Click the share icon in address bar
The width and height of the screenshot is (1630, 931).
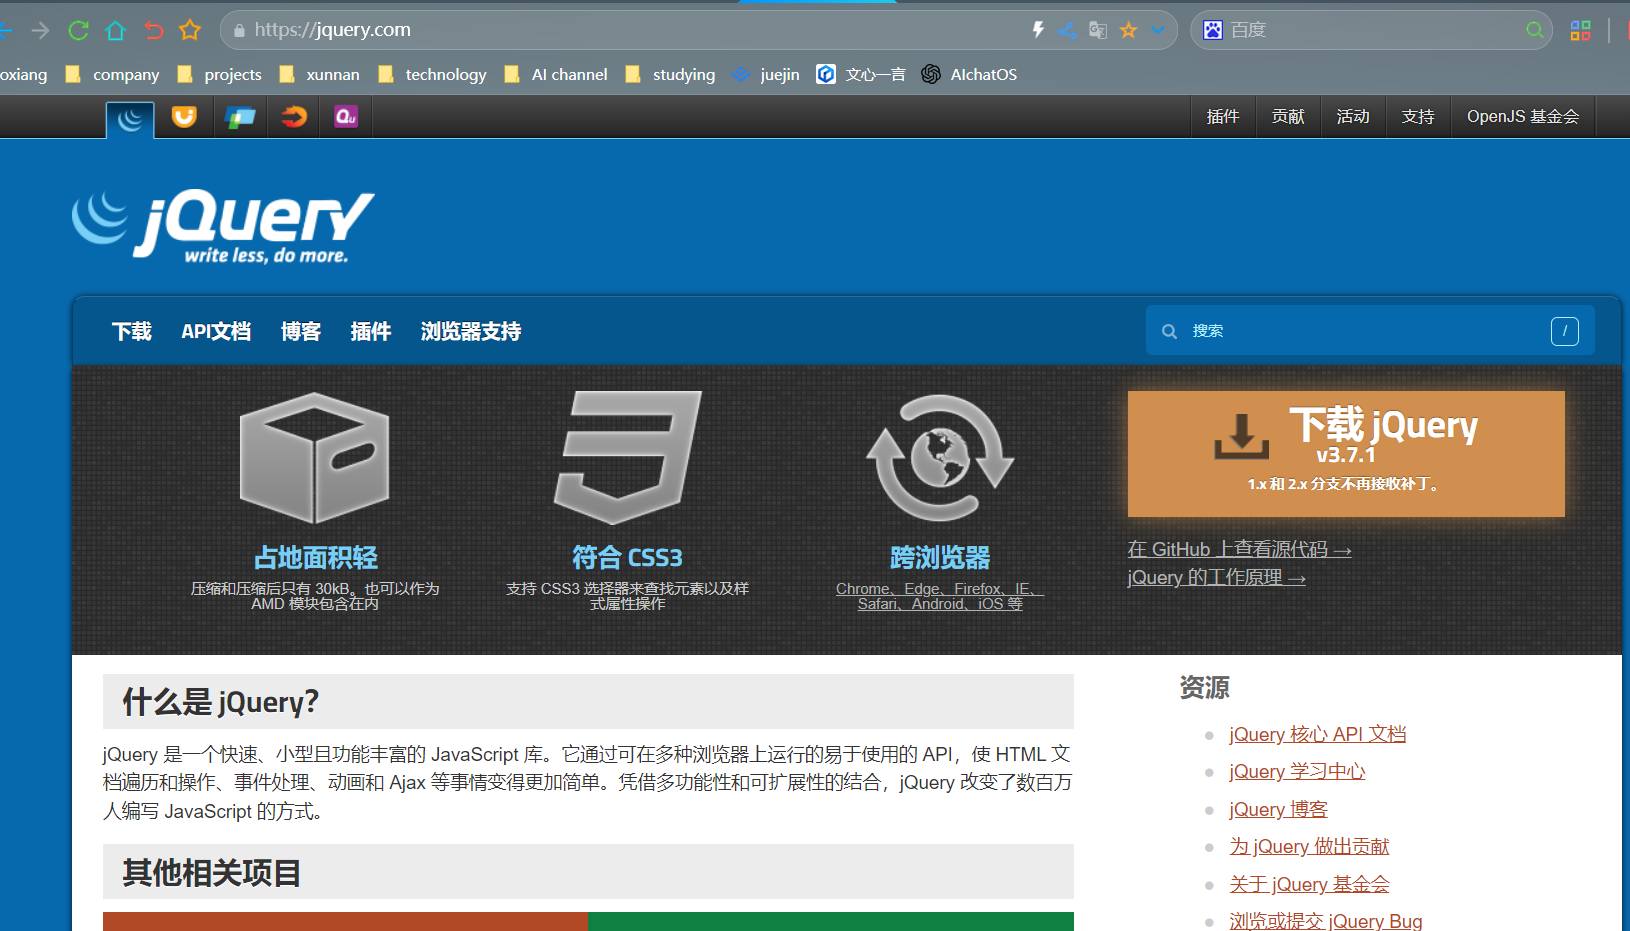[x=1067, y=30]
